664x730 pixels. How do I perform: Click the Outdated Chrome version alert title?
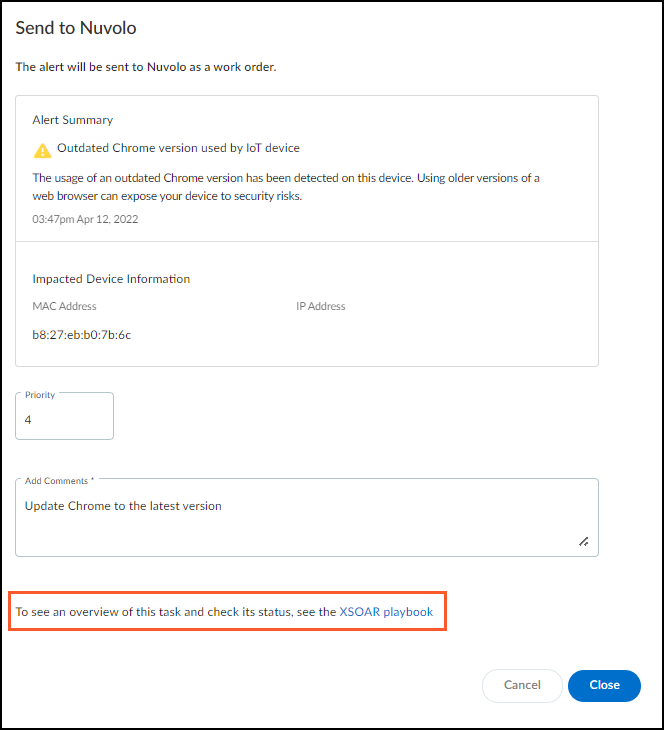click(178, 148)
